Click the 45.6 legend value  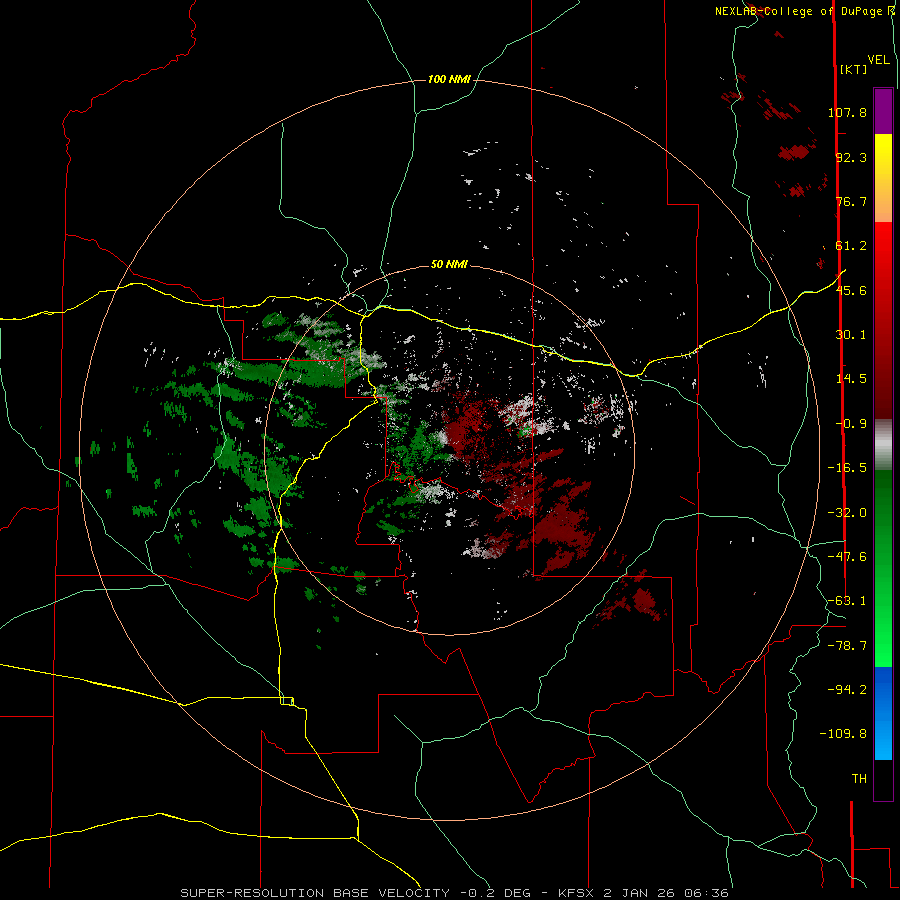851,290
